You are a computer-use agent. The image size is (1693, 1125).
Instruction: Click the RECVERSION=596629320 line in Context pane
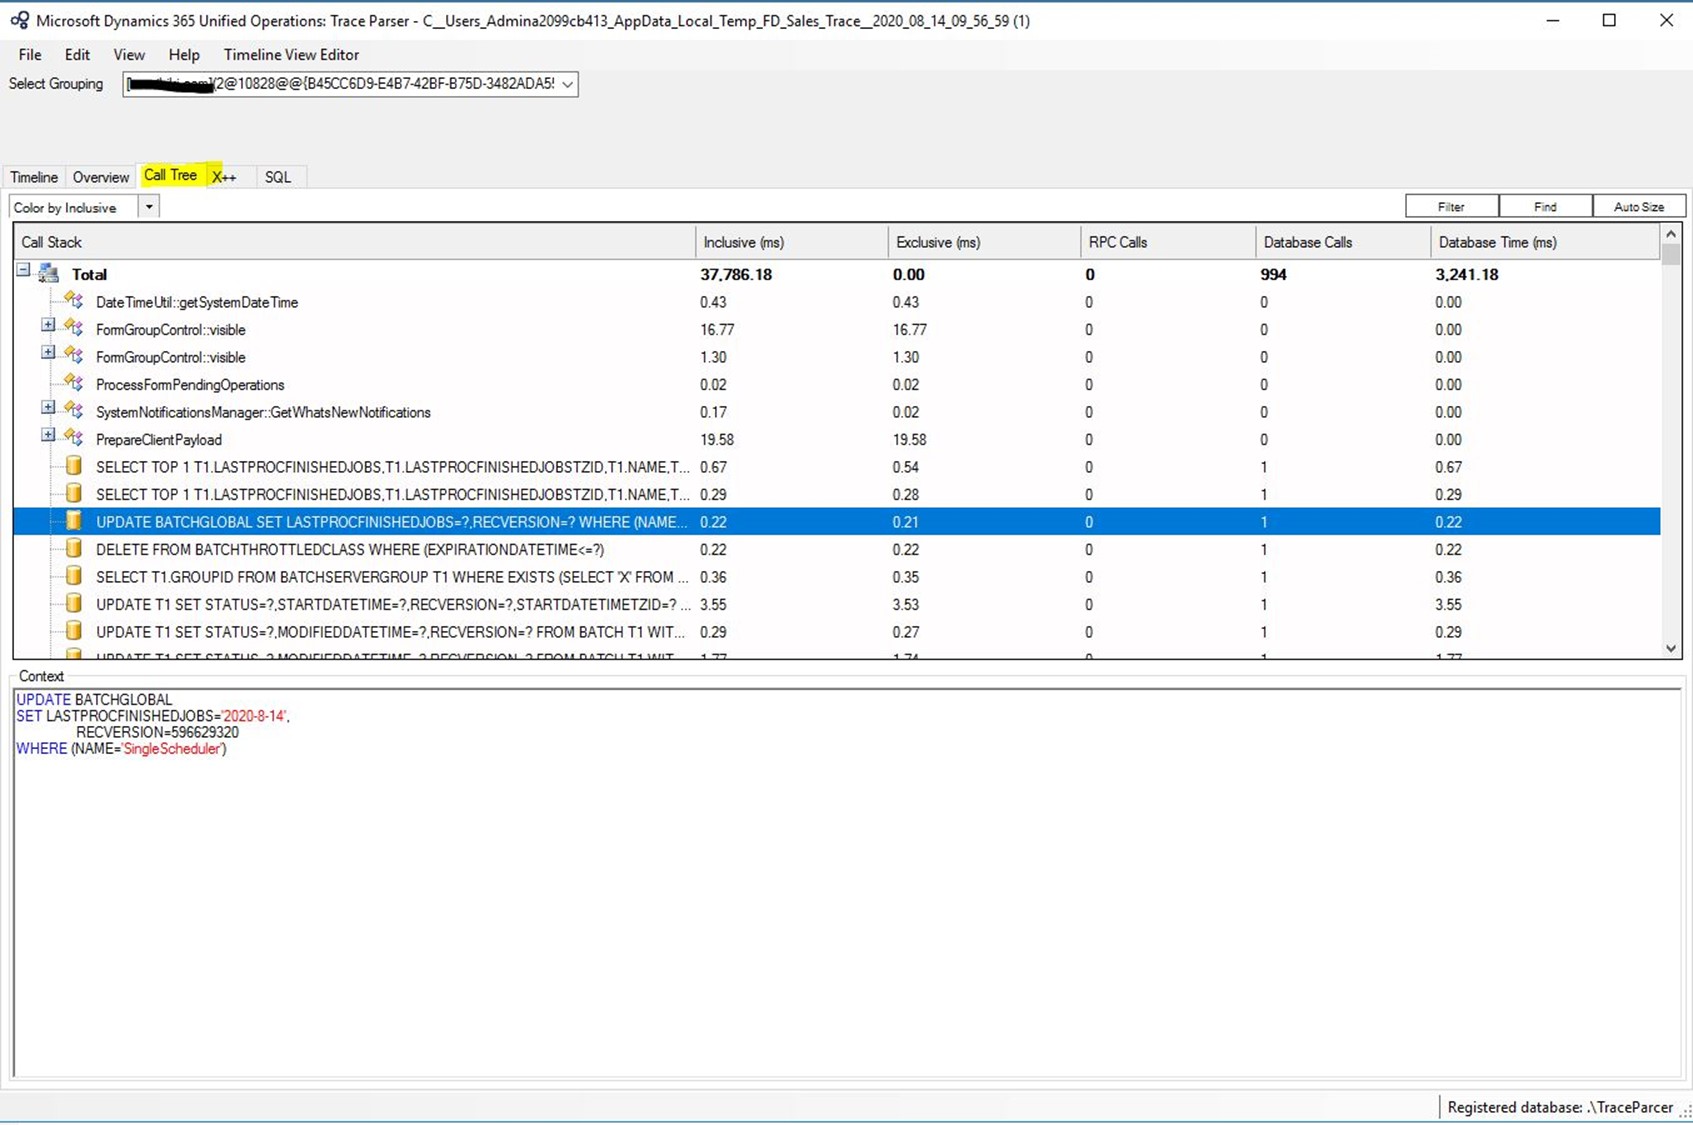157,733
